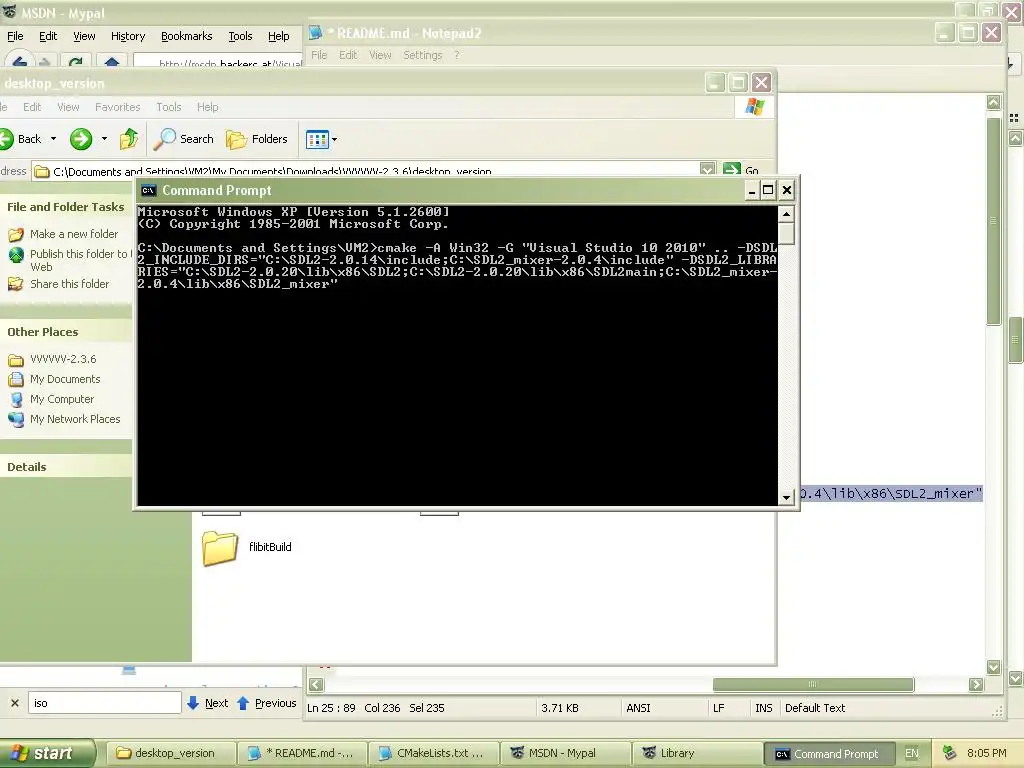Click Notepad2 horizontal scroll left arrow
This screenshot has width=1024, height=768.
pos(316,684)
